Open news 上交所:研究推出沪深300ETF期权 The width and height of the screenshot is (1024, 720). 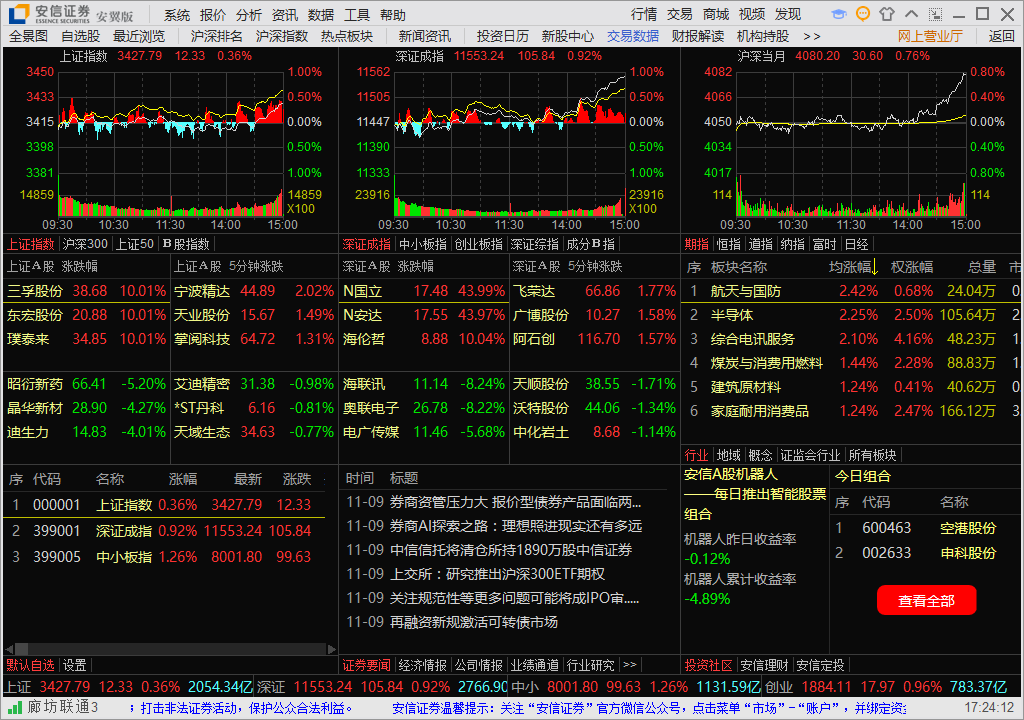tap(497, 574)
